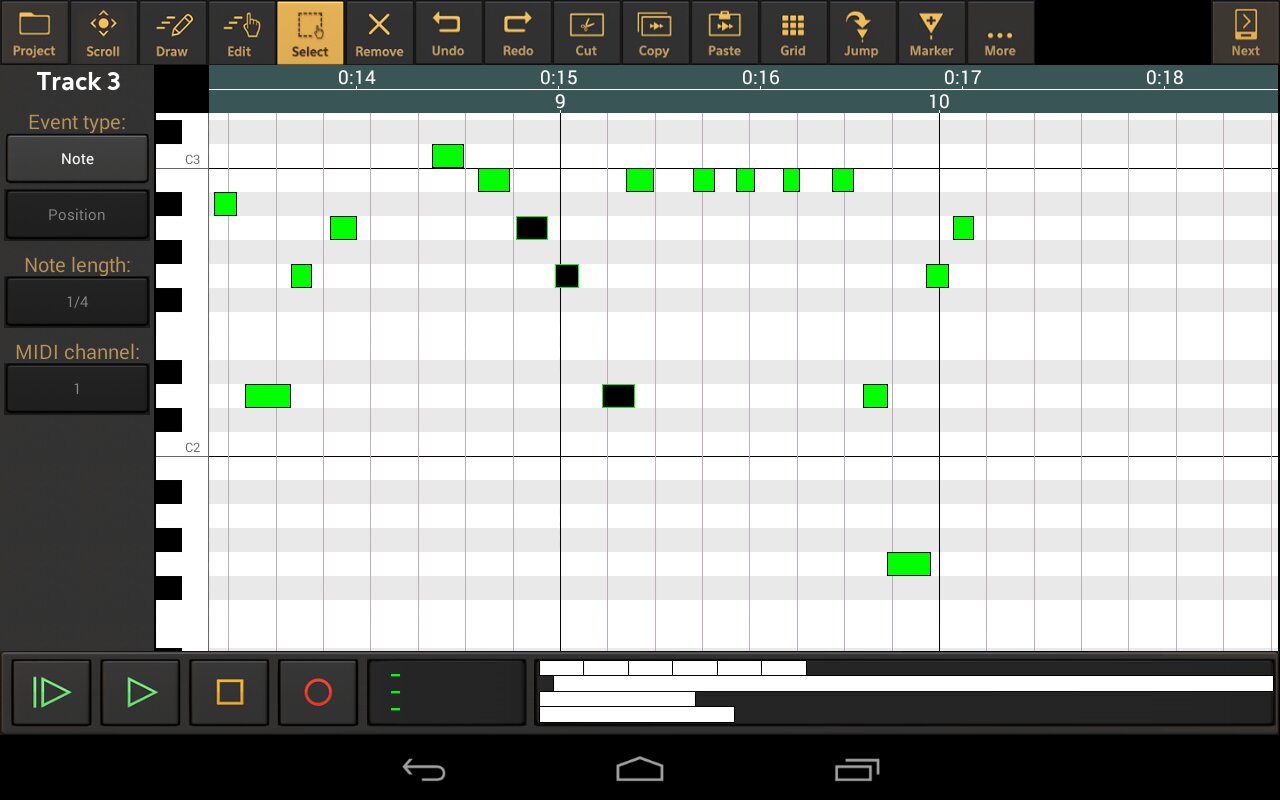Open the Note event type dropdown
The image size is (1280, 800).
77,159
